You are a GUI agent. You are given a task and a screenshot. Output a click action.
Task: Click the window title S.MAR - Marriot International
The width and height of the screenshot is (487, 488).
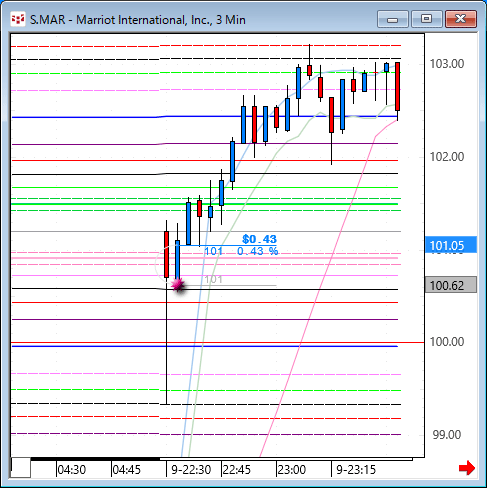pyautogui.click(x=138, y=20)
